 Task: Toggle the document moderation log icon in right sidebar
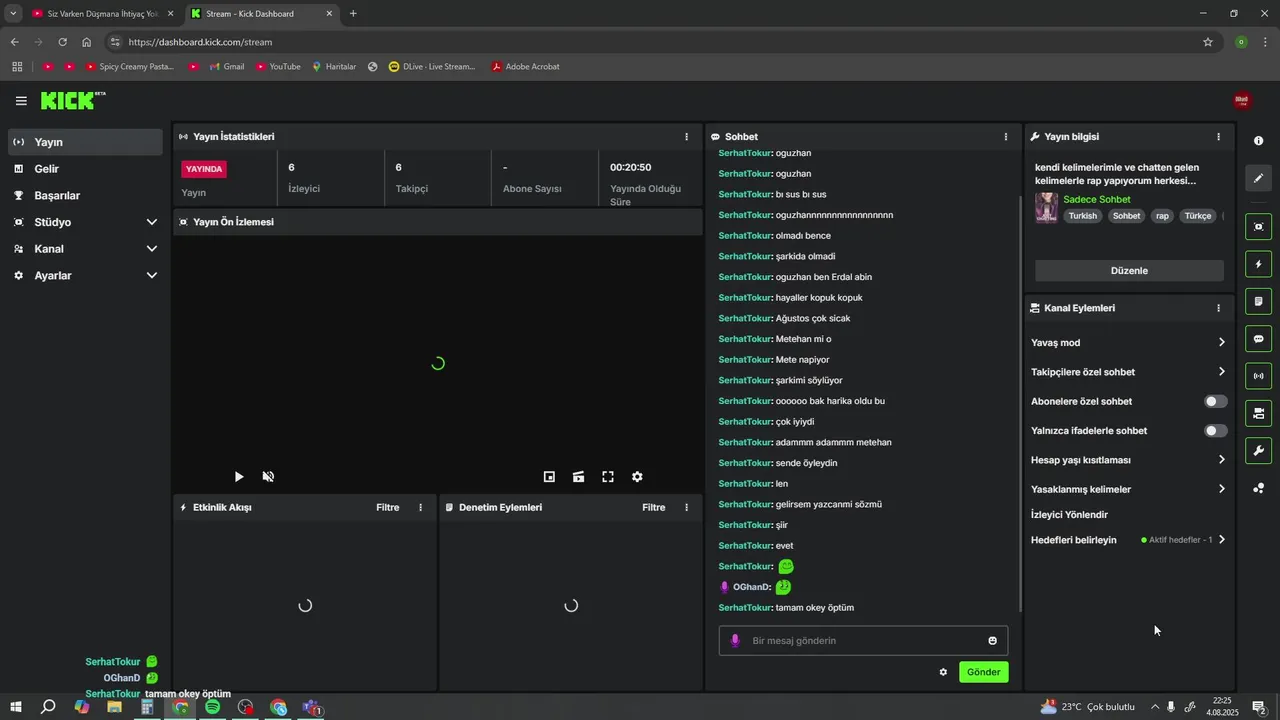tap(1258, 301)
